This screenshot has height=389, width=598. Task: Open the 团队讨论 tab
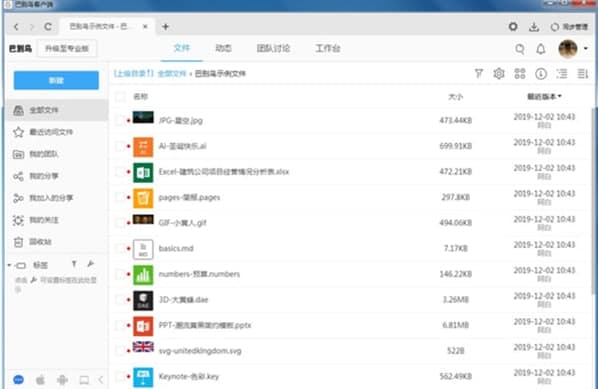[273, 48]
